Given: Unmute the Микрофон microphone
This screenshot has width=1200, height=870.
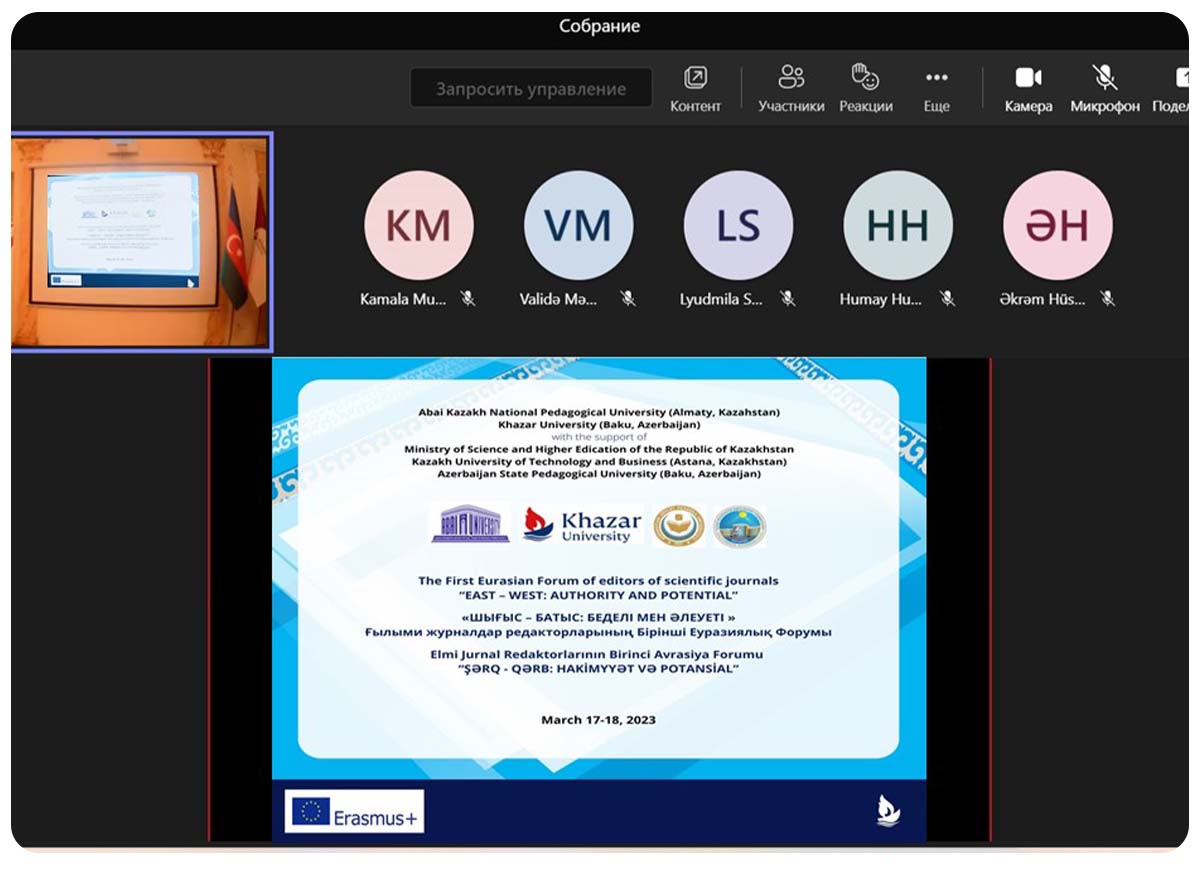Looking at the screenshot, I should pyautogui.click(x=1104, y=88).
